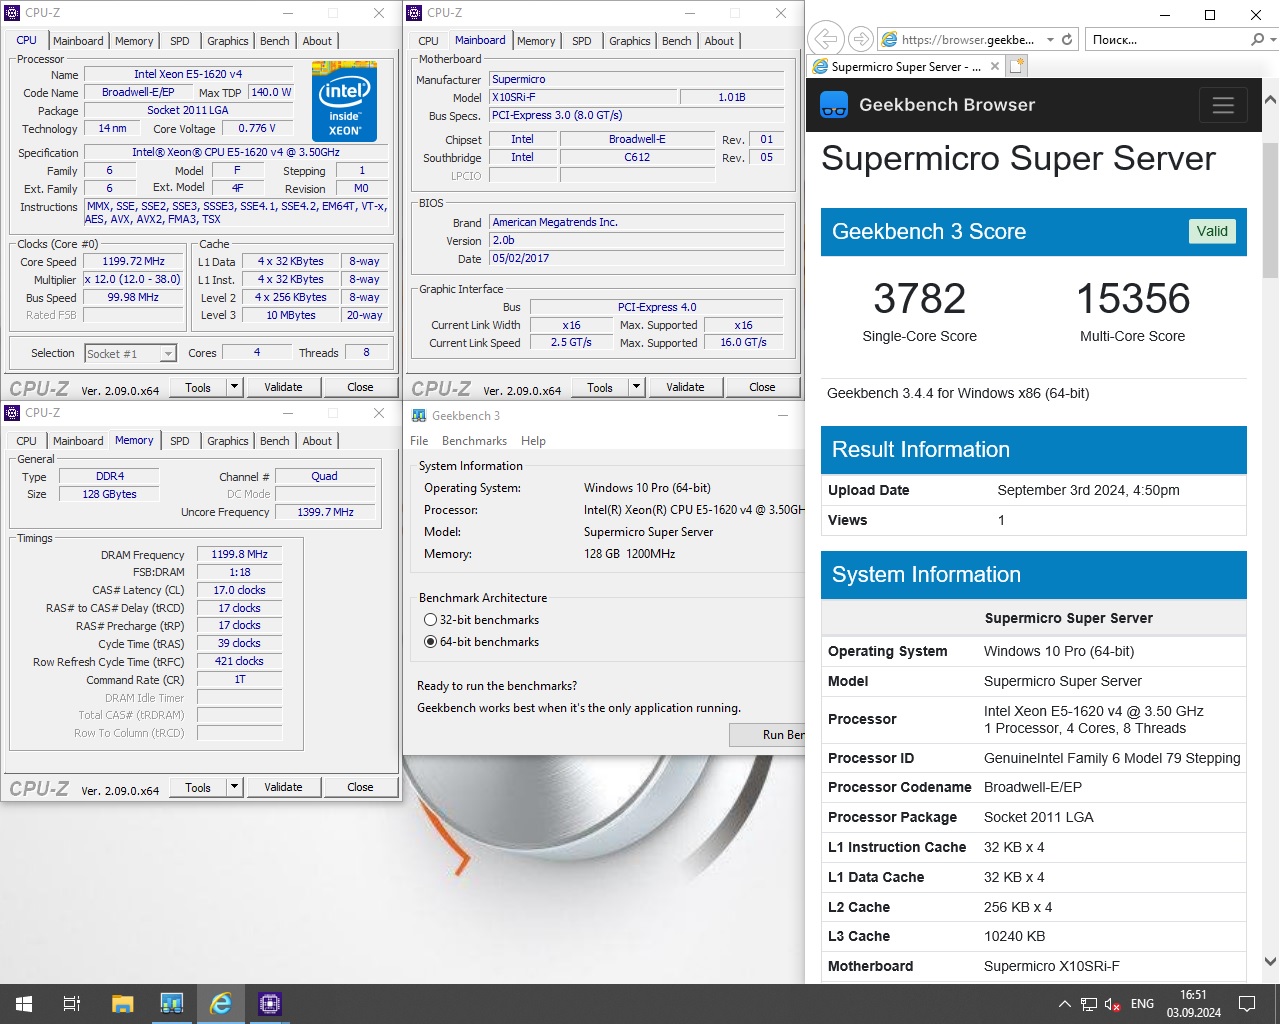This screenshot has height=1024, width=1280.
Task: Click Validate in the CPU window
Action: click(283, 387)
